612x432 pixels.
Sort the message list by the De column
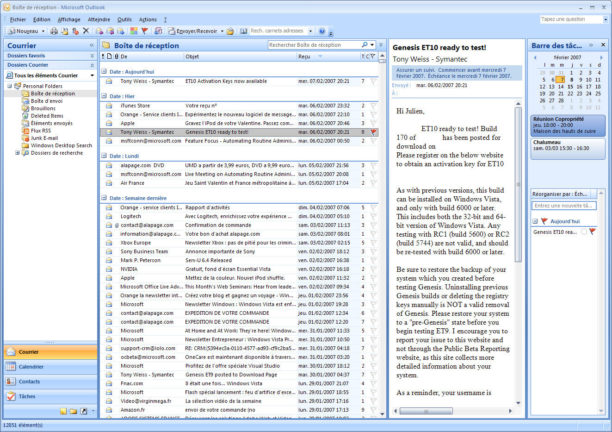coord(151,57)
